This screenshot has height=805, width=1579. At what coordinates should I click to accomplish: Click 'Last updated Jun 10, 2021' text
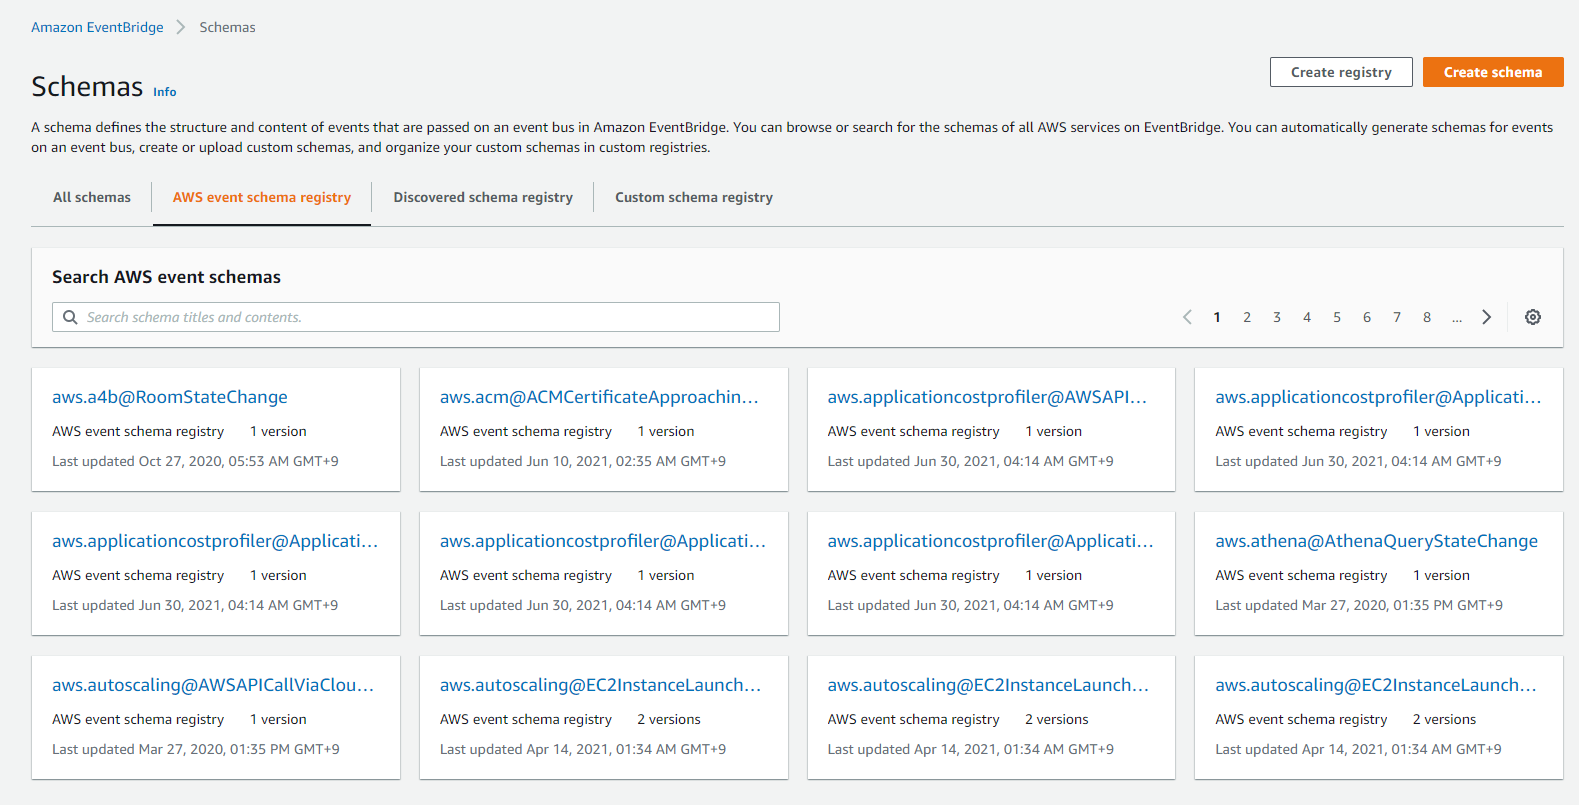[583, 461]
